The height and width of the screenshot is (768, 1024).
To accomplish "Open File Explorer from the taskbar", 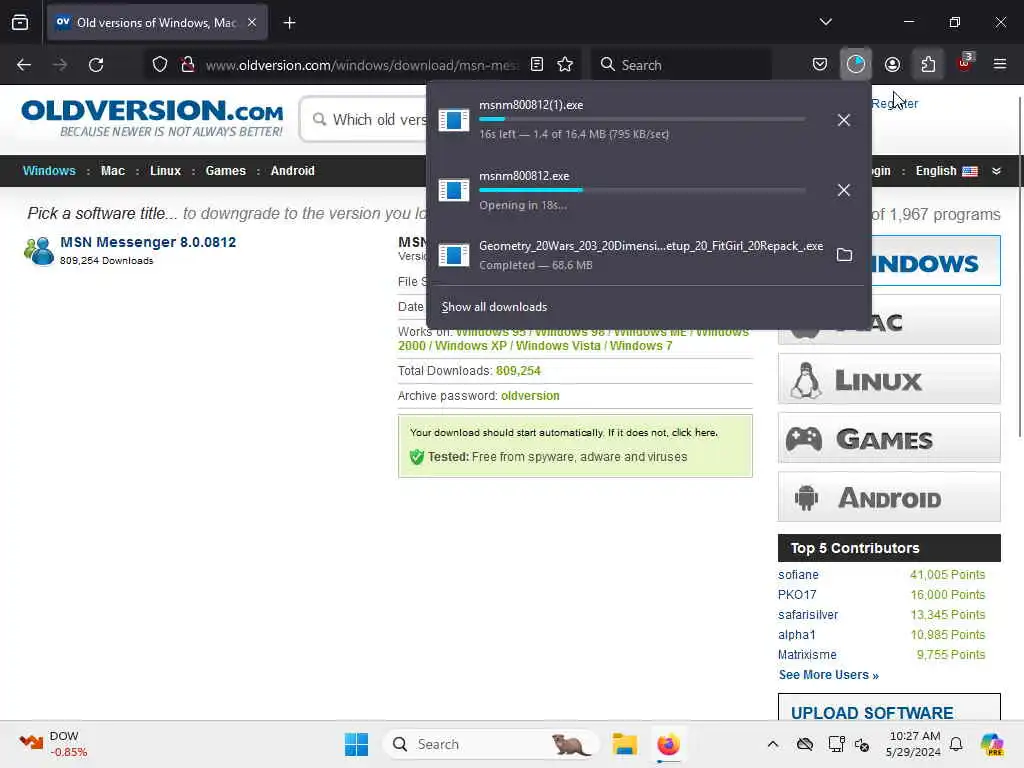I will [624, 744].
